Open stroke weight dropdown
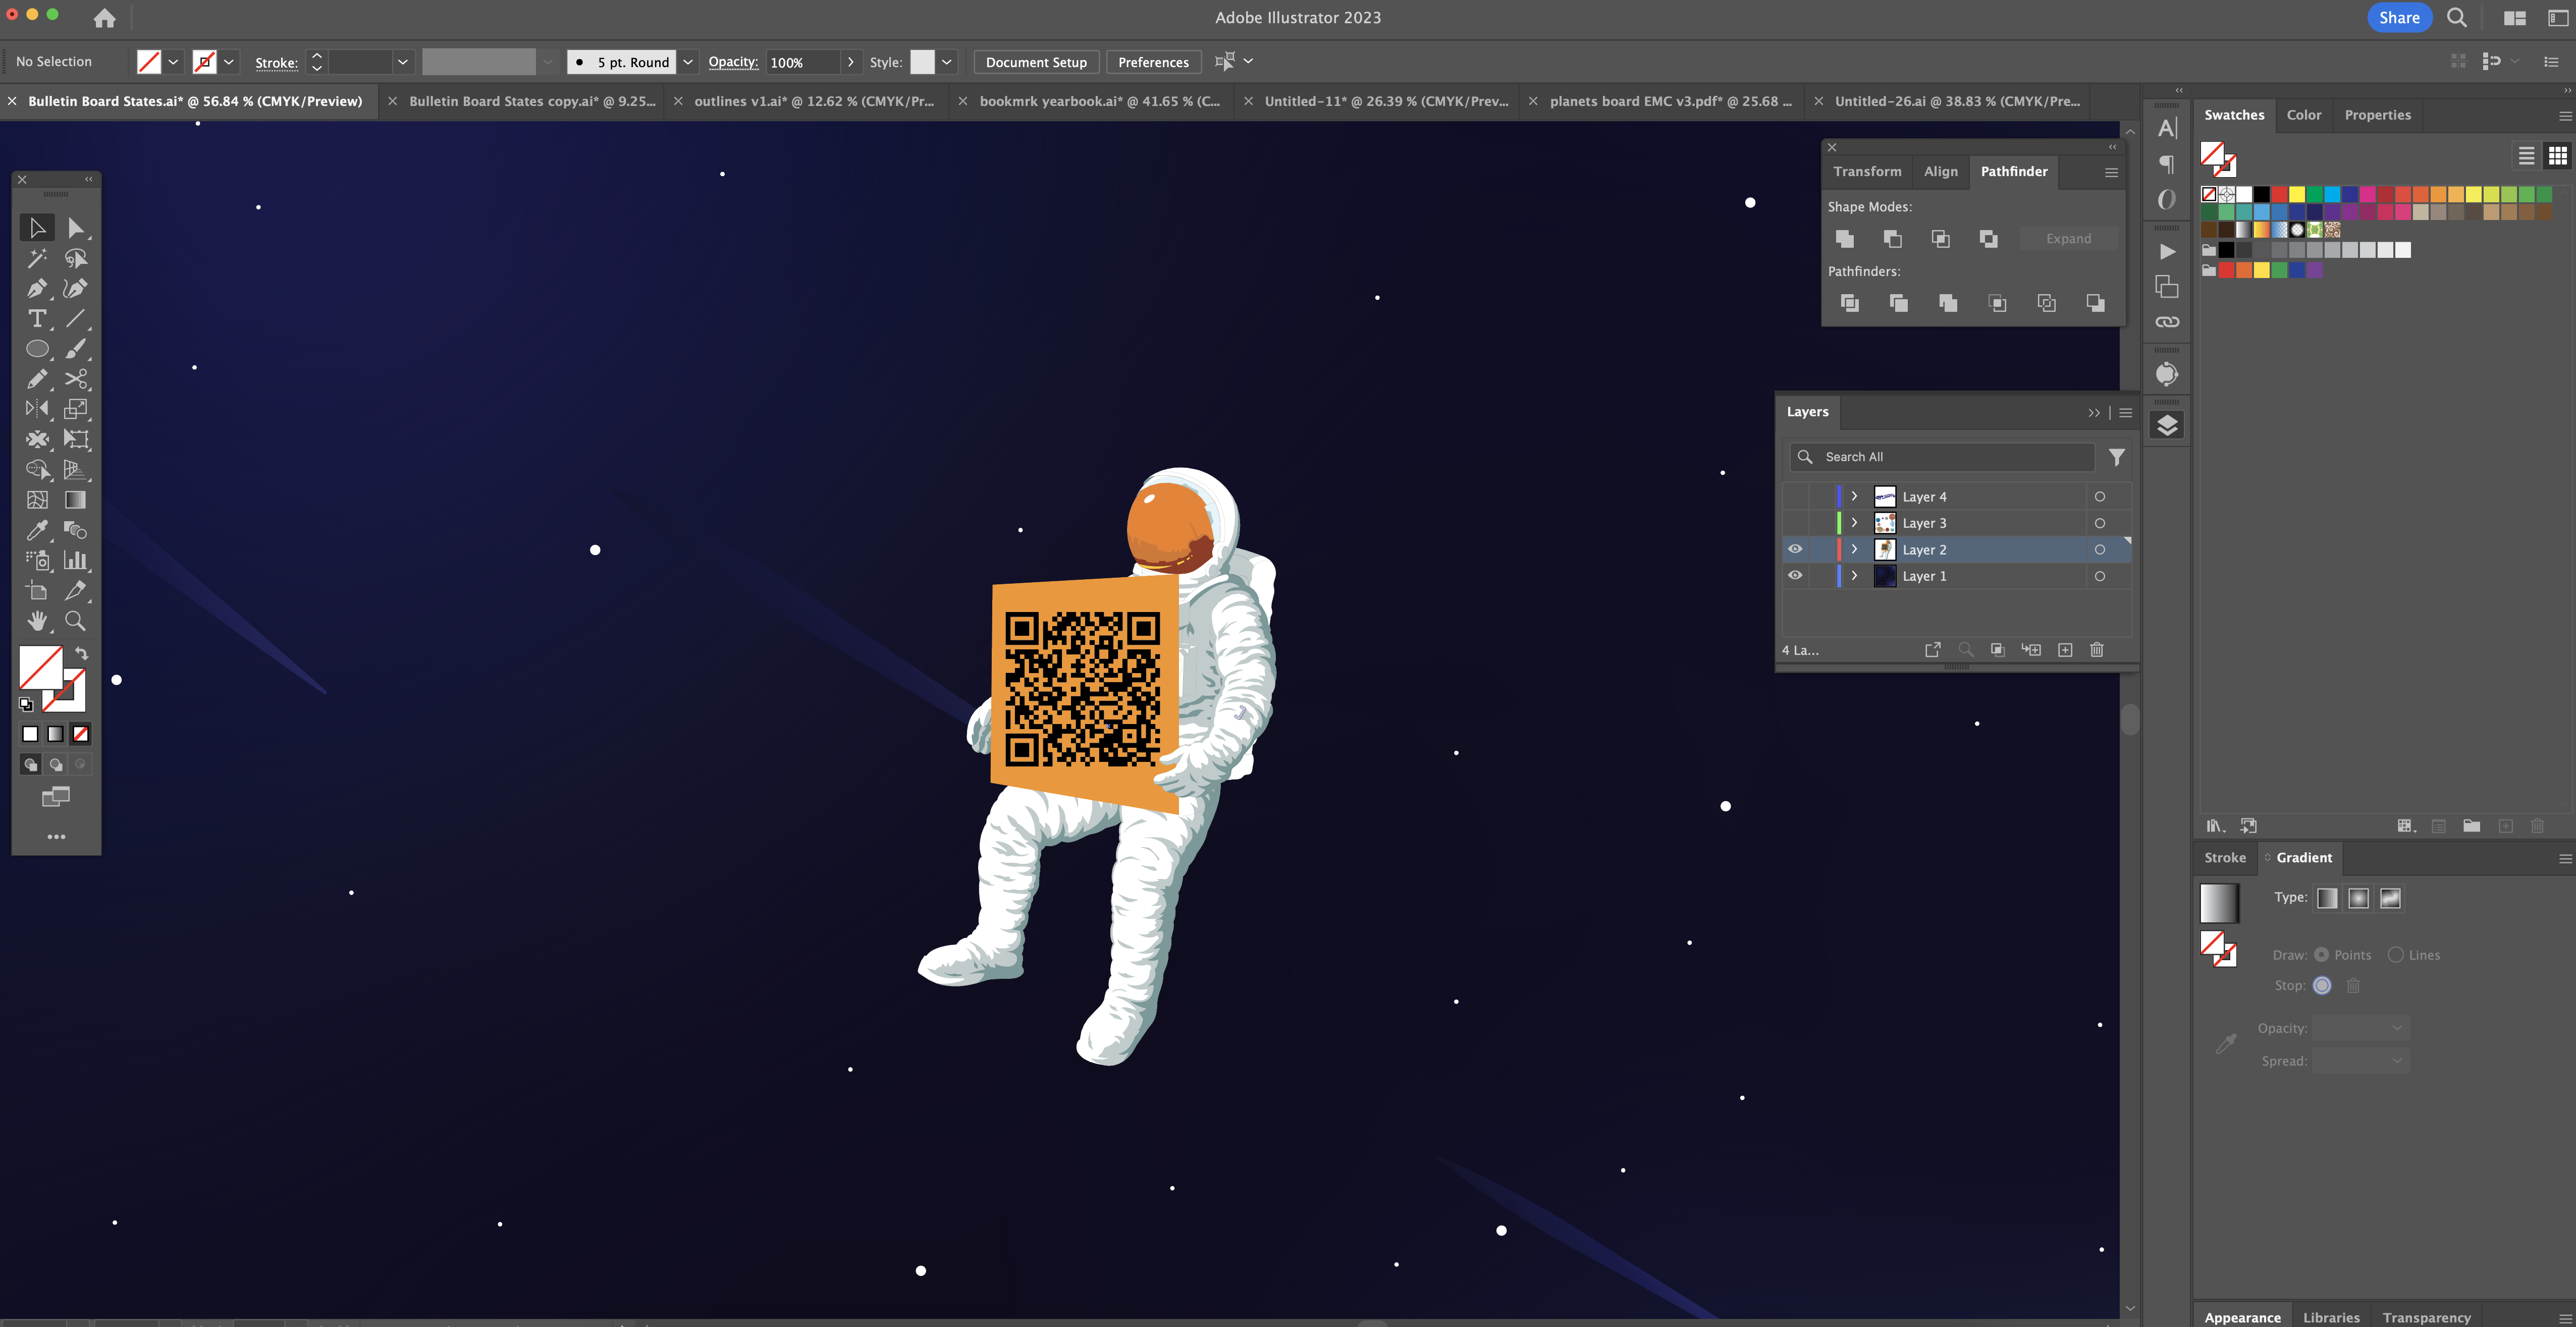This screenshot has height=1327, width=2576. point(402,62)
